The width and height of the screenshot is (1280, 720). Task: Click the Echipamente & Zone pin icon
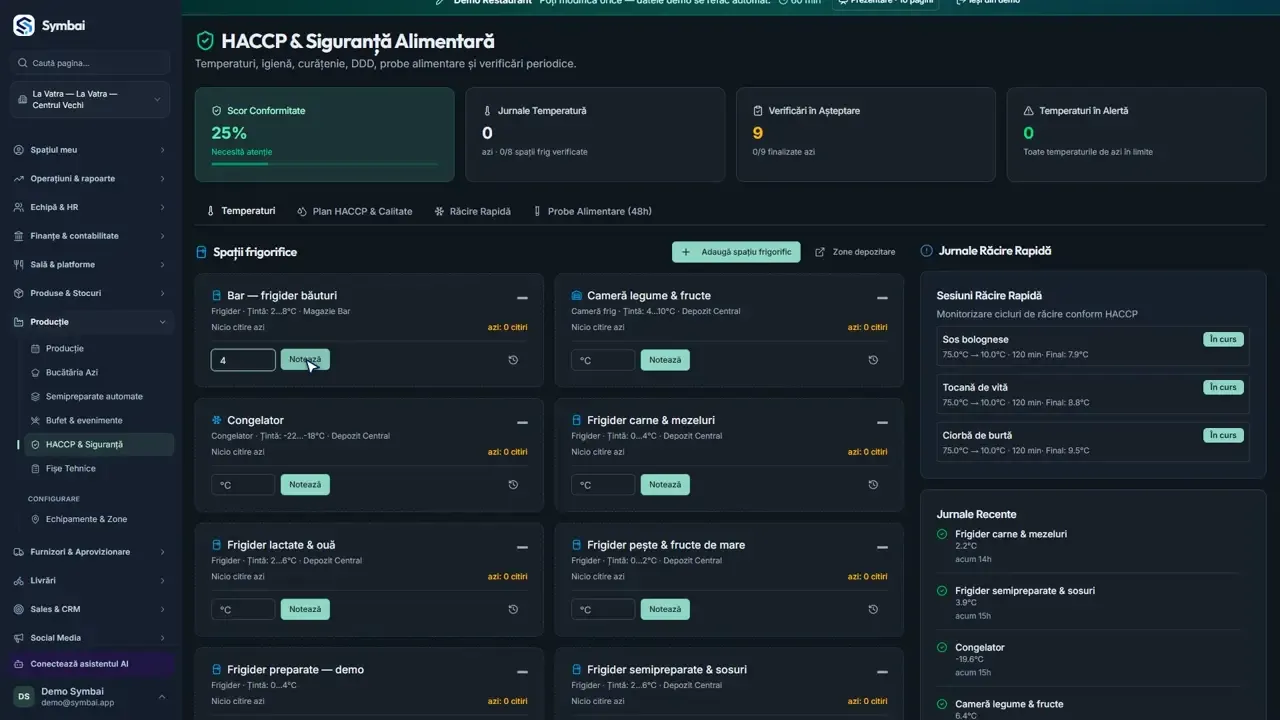[36, 520]
